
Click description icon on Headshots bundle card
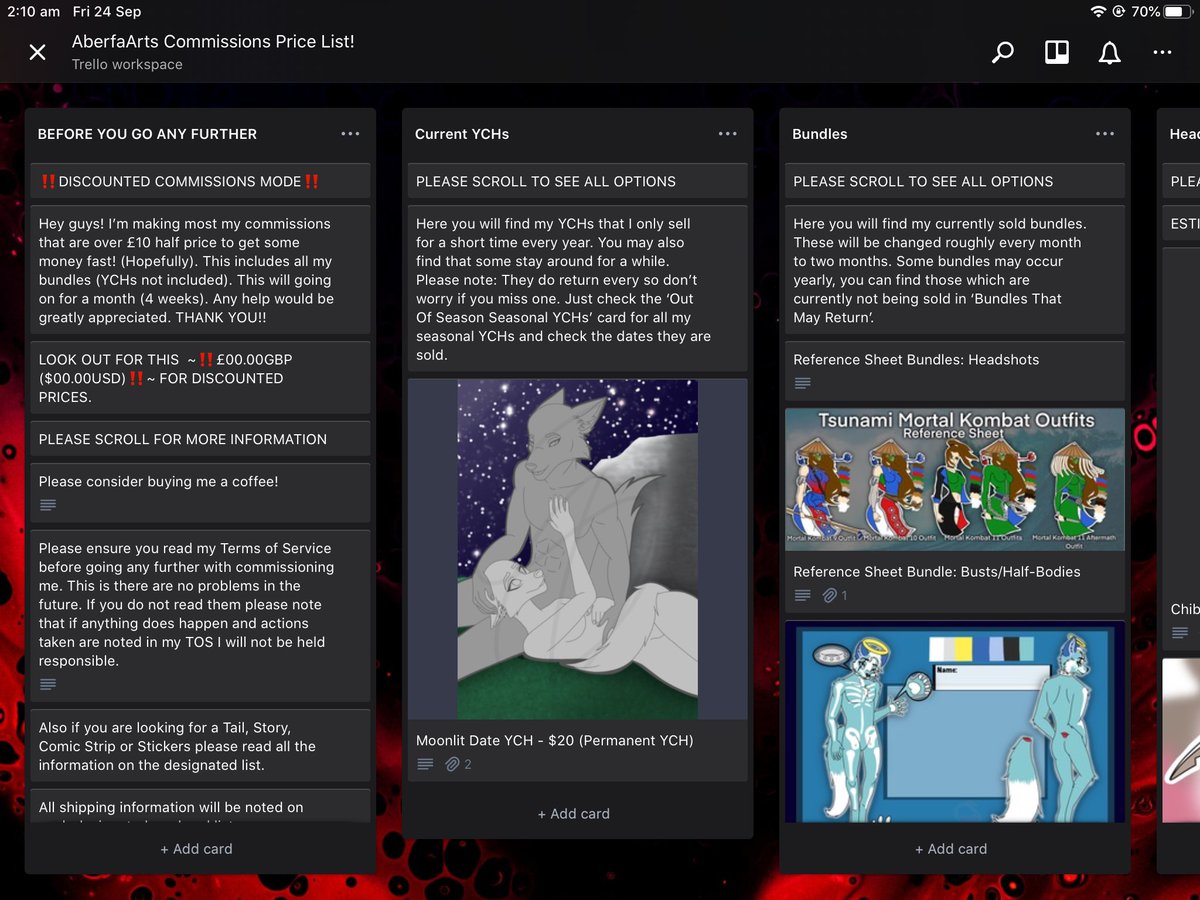coord(802,383)
